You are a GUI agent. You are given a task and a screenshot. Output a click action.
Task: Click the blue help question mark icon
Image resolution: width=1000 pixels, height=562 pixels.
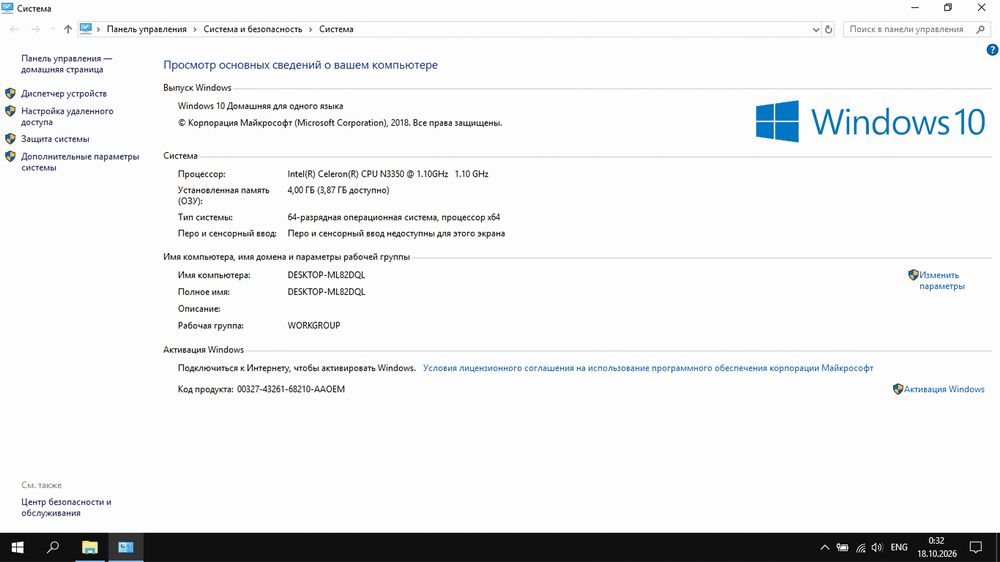click(992, 50)
